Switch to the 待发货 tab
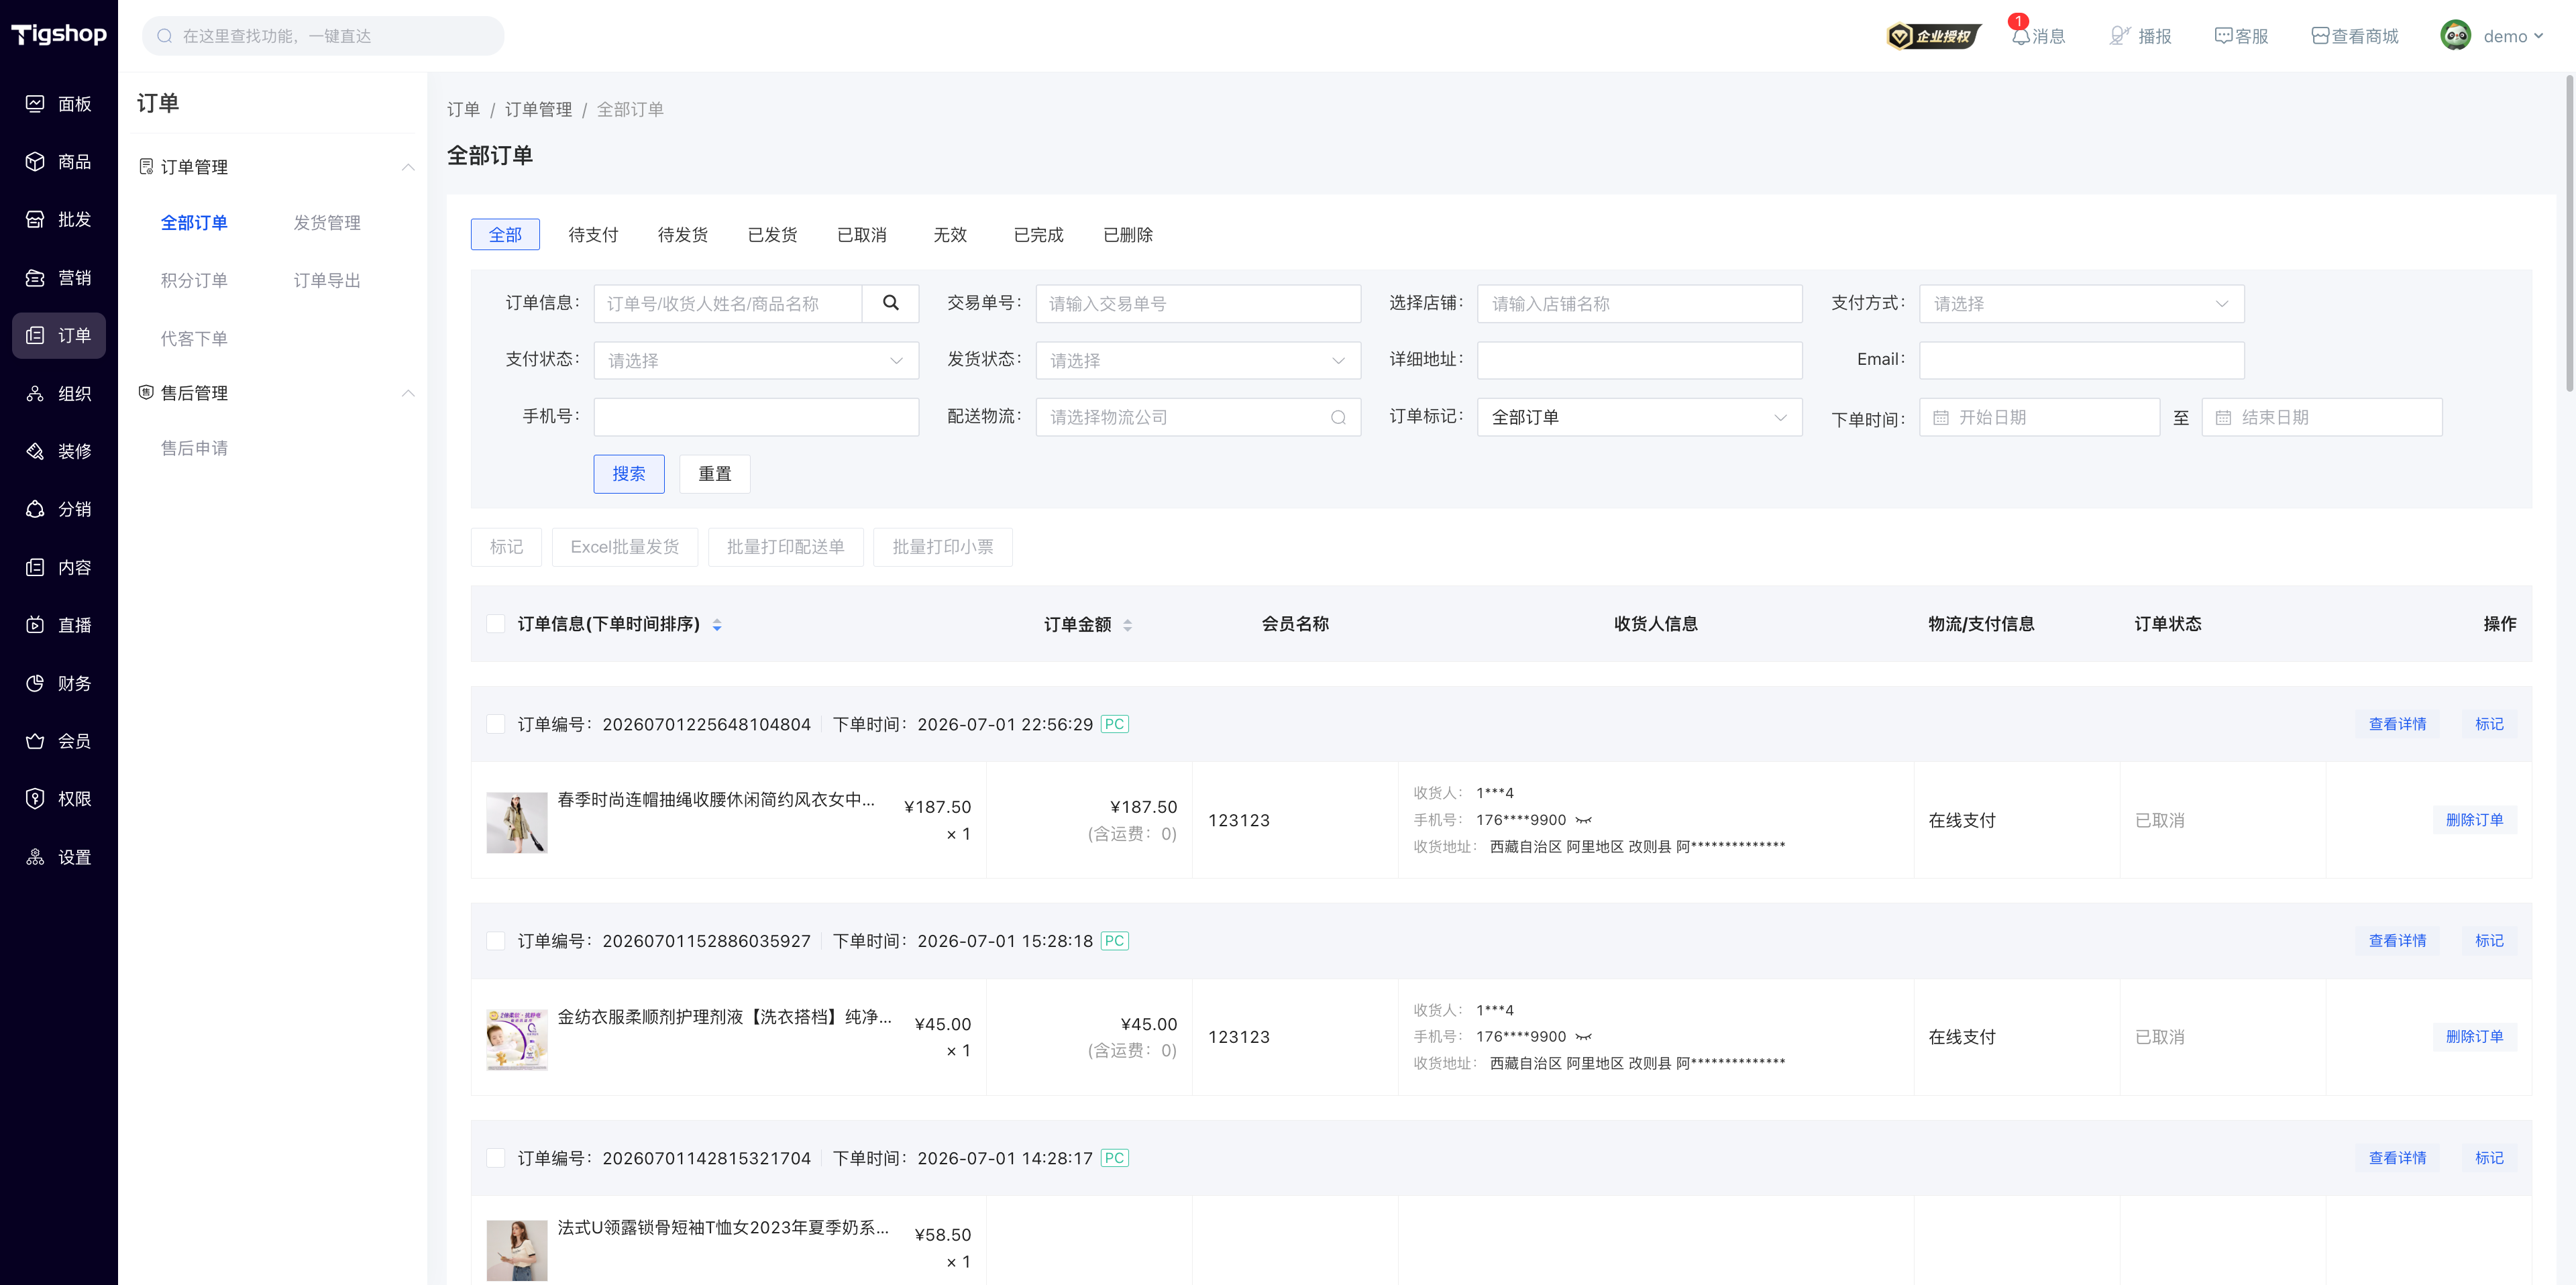Viewport: 2576px width, 1285px height. pyautogui.click(x=683, y=235)
